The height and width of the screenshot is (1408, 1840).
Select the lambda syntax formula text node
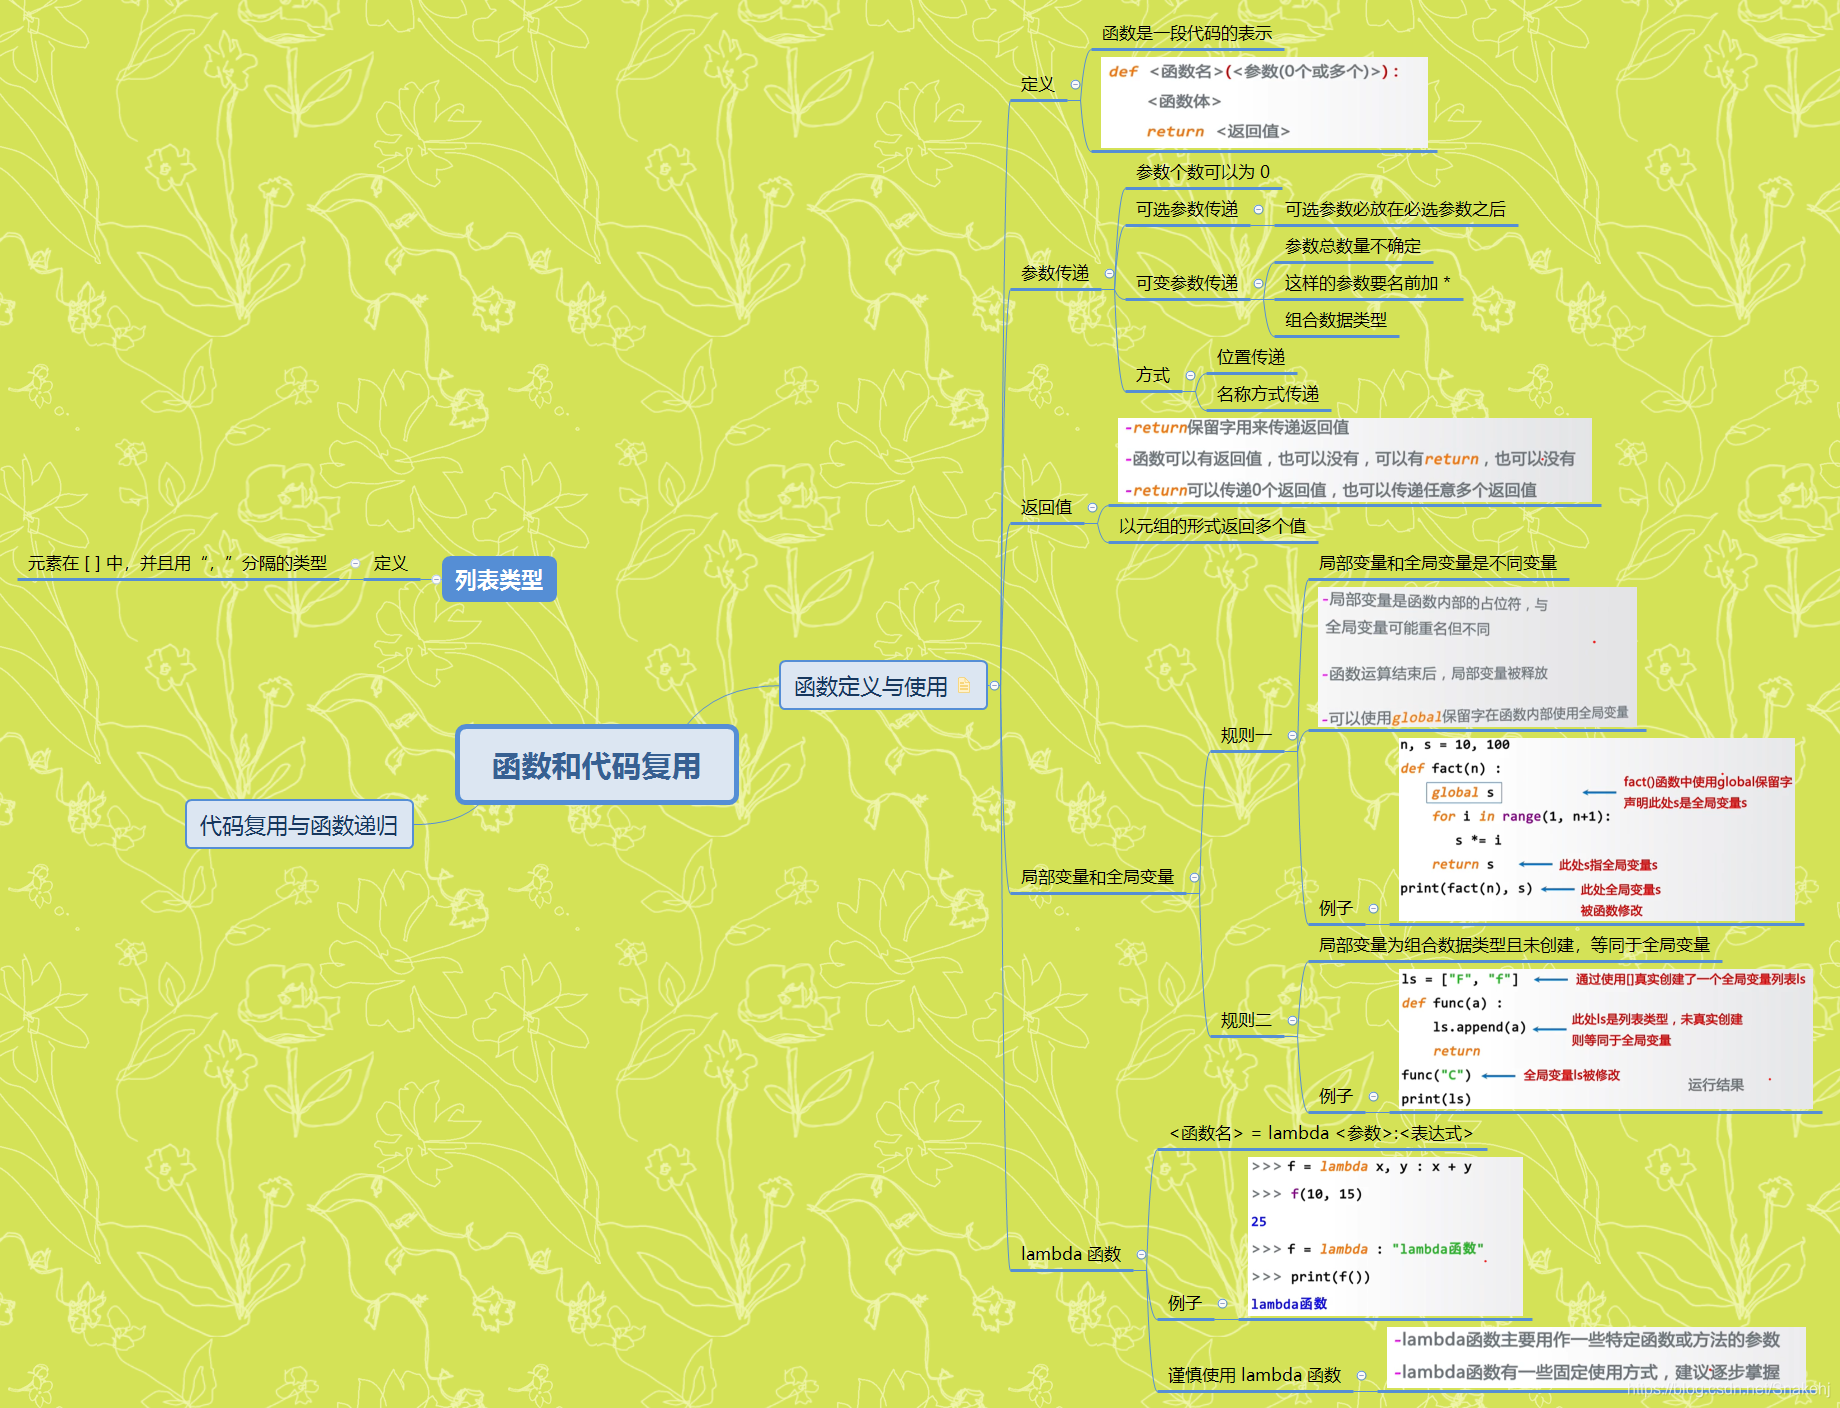pyautogui.click(x=1321, y=1133)
